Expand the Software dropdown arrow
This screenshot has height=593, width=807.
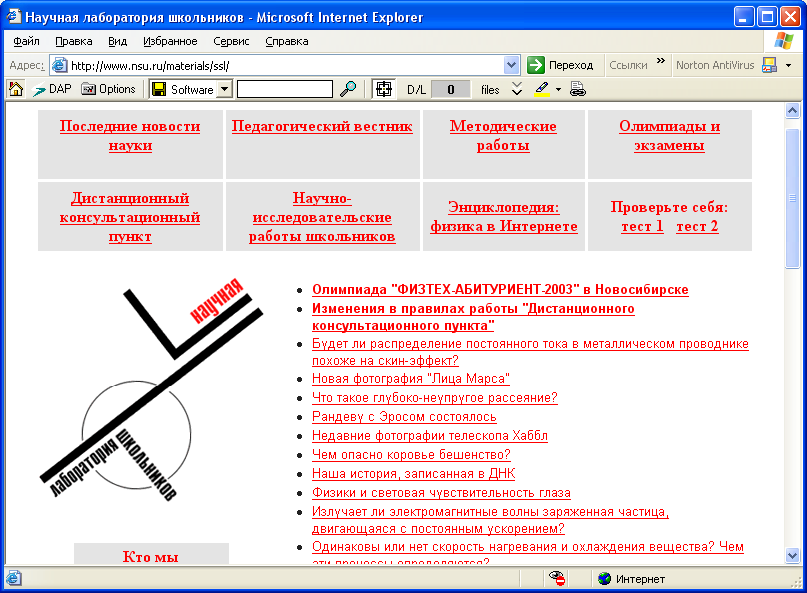(224, 90)
